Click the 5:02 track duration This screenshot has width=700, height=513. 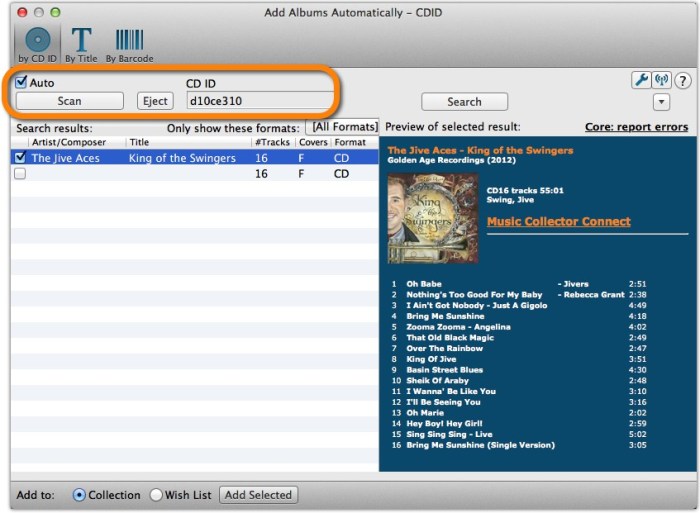coord(638,434)
